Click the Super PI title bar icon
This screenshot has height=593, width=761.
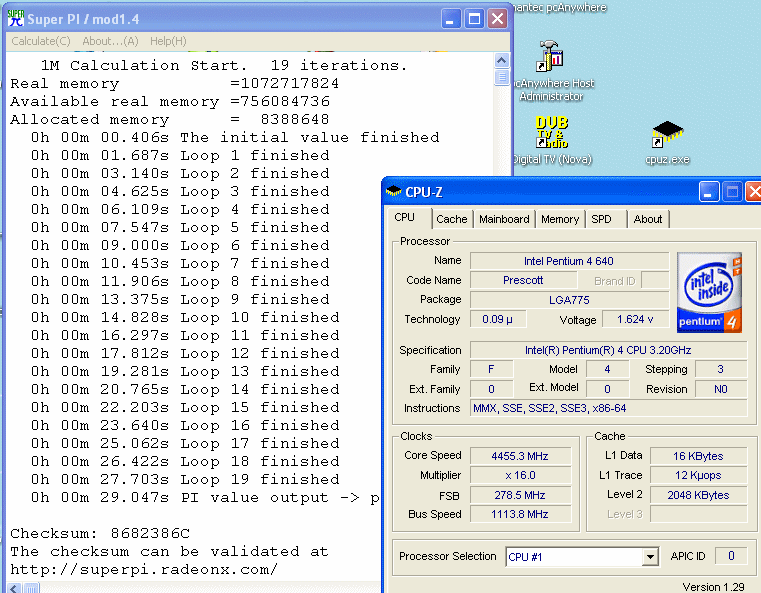(16, 19)
